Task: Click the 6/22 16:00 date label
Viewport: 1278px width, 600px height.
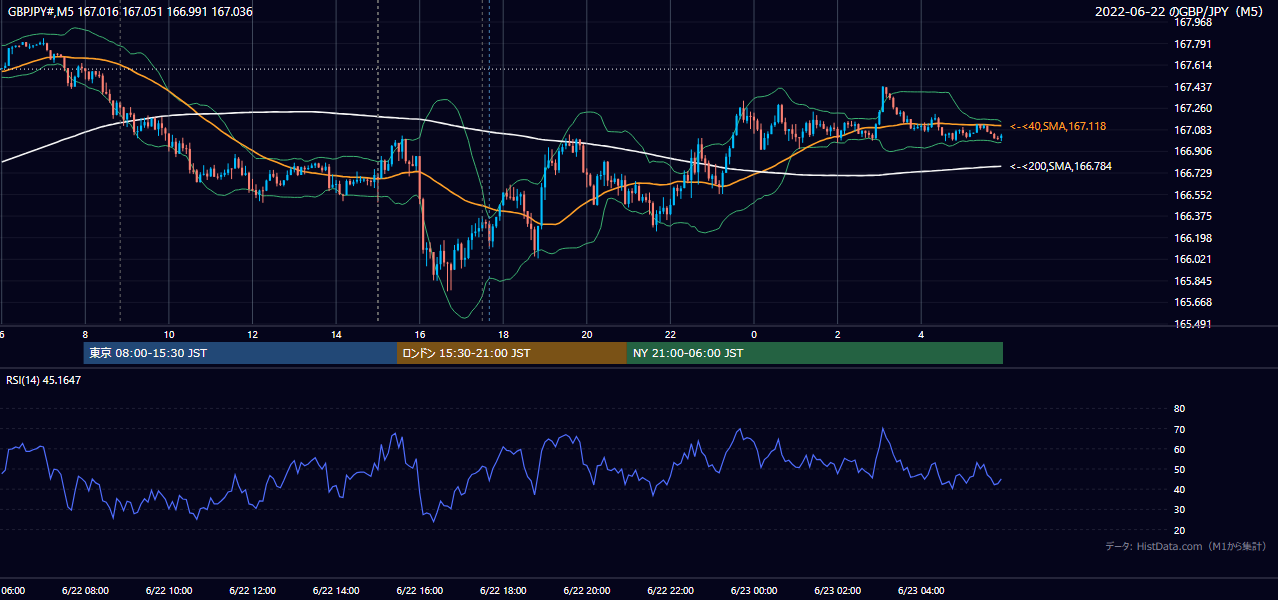Action: point(419,591)
